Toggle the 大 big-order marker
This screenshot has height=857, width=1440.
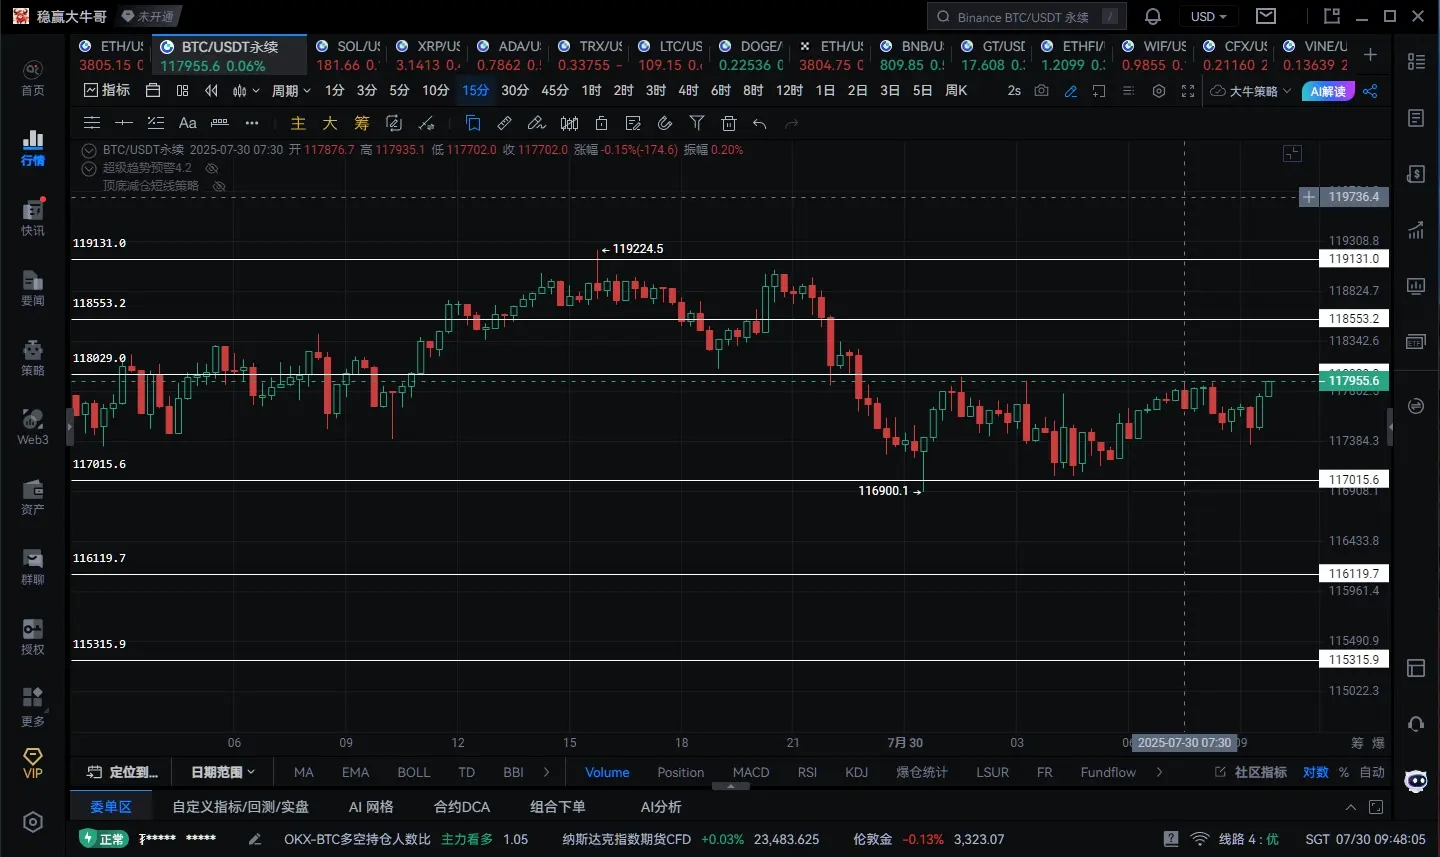point(330,123)
